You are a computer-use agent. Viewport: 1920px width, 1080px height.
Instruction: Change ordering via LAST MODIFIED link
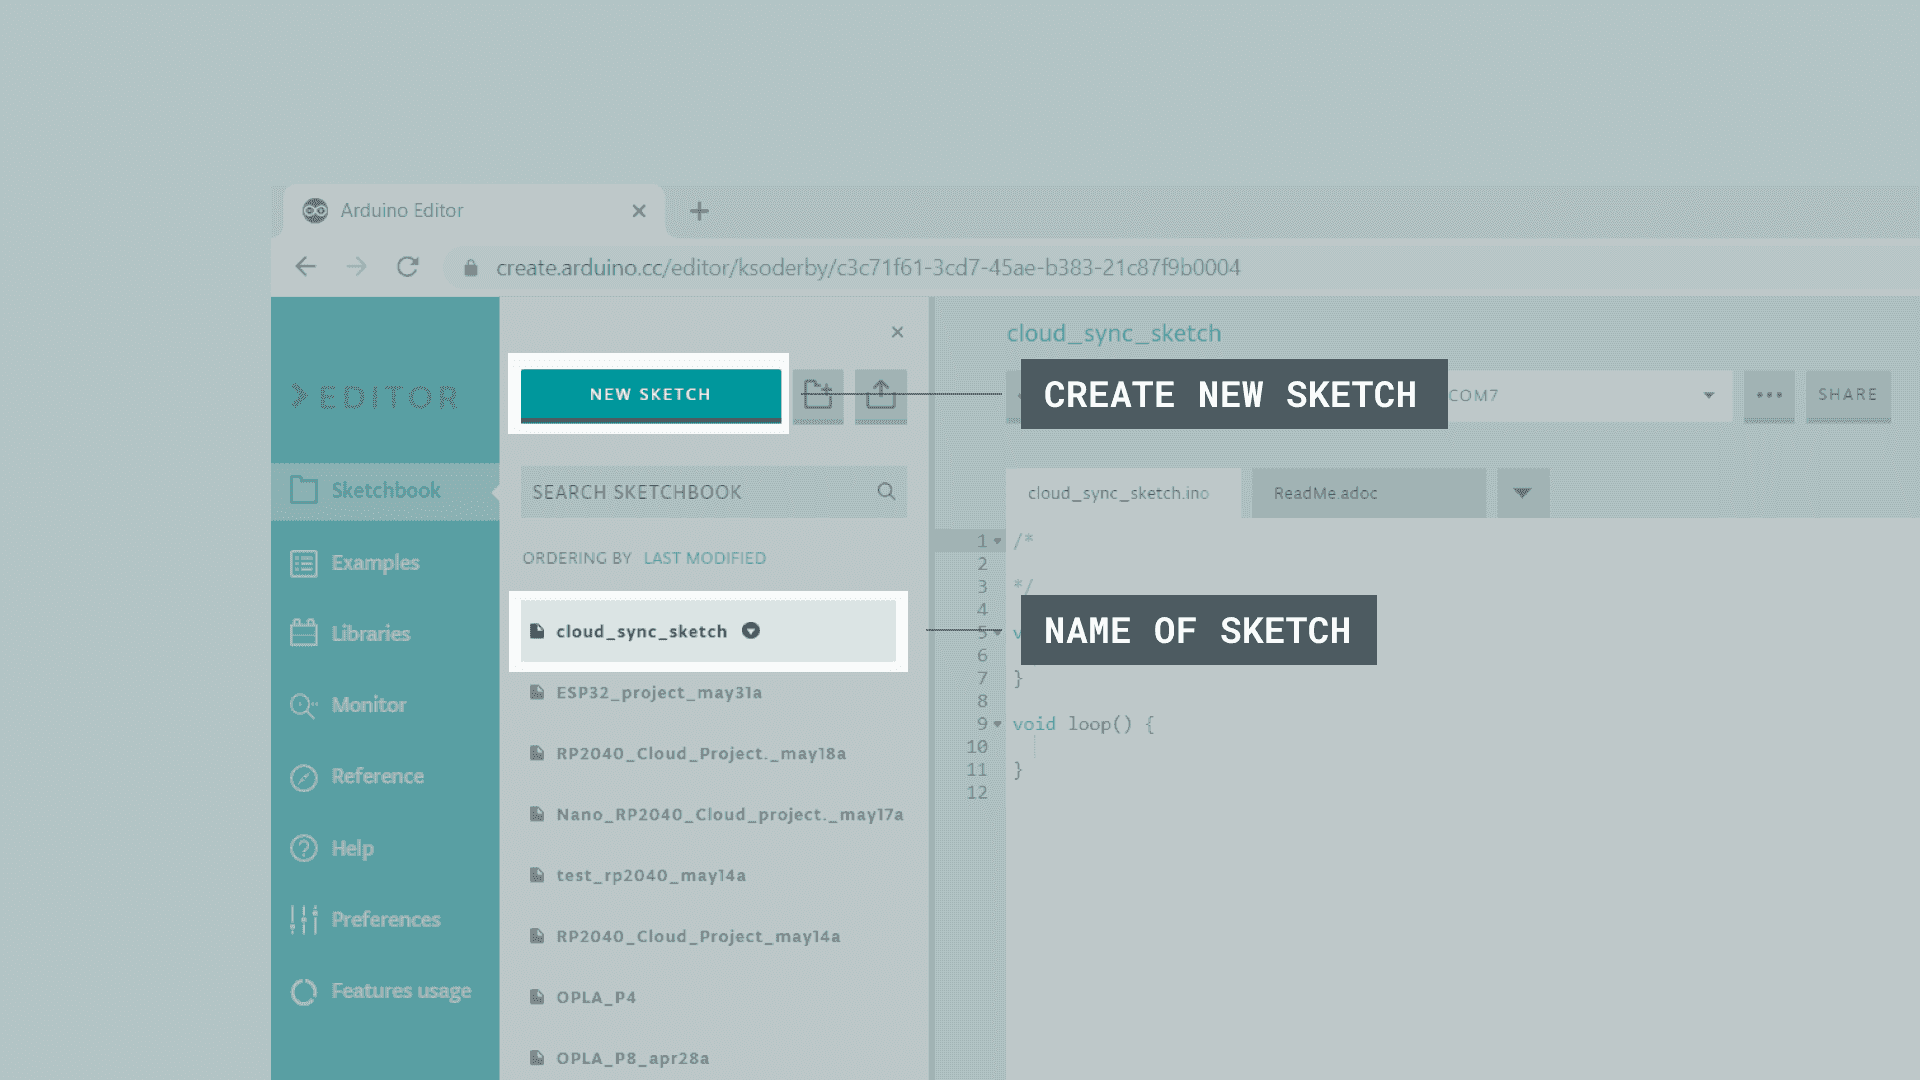tap(704, 558)
